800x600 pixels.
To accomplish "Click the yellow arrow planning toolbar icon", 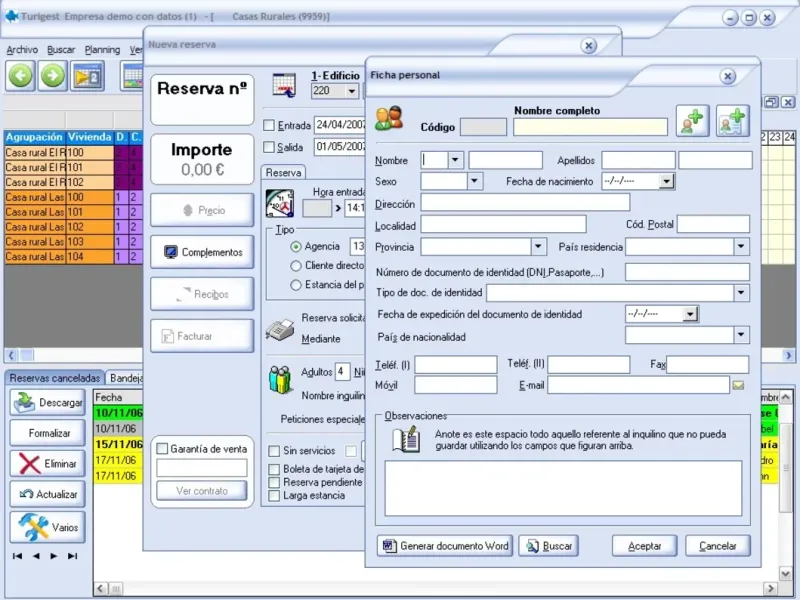I will (x=87, y=76).
